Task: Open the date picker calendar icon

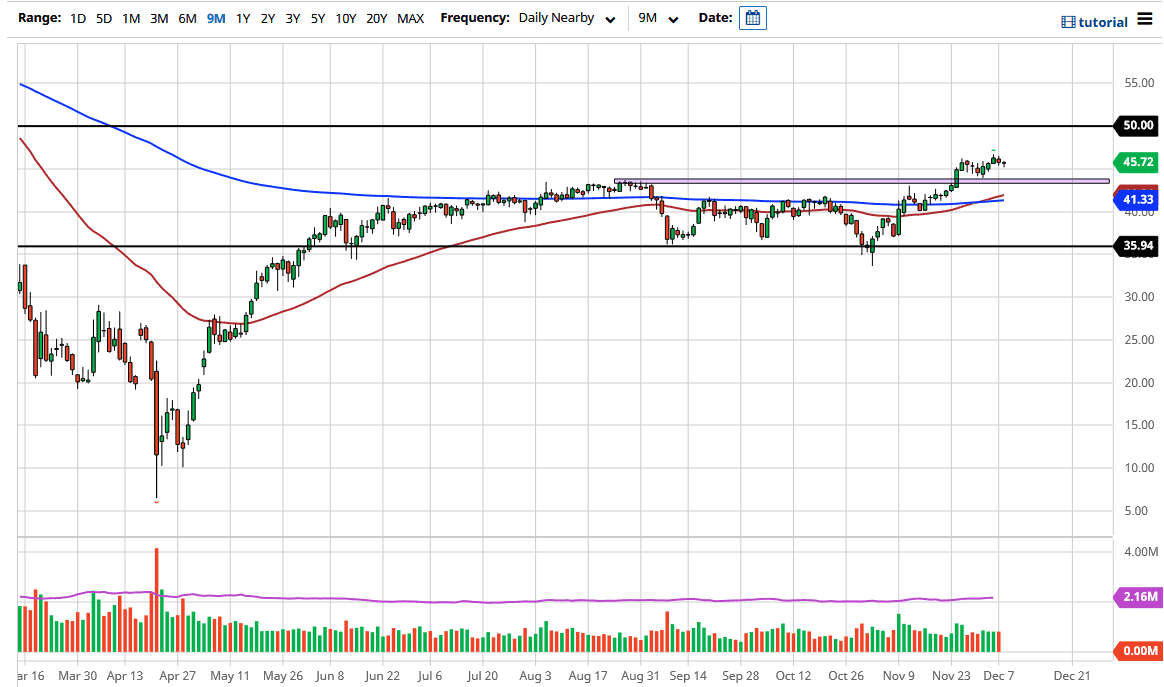Action: (x=752, y=17)
